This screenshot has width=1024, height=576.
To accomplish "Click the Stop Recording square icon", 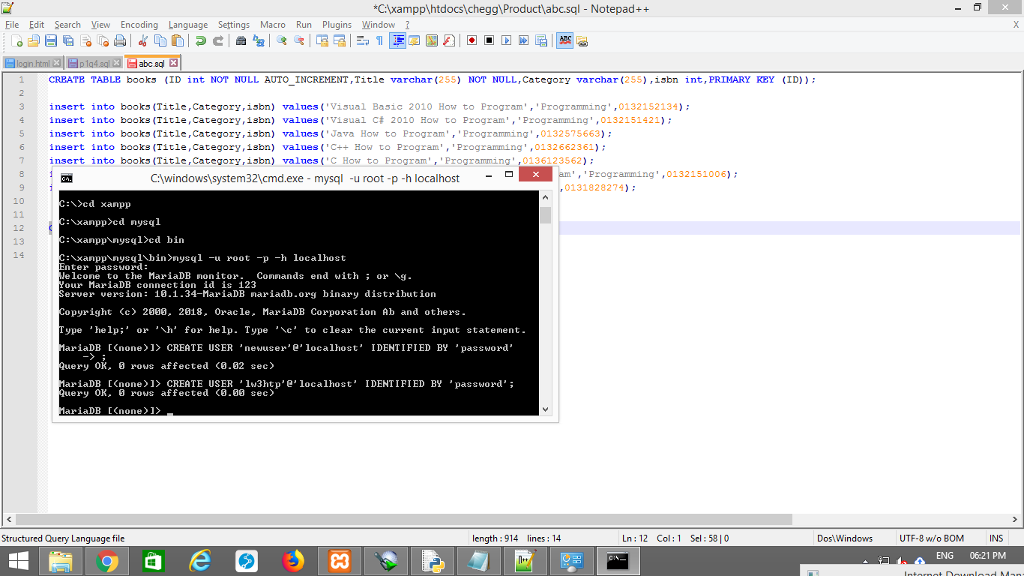I will [x=489, y=41].
